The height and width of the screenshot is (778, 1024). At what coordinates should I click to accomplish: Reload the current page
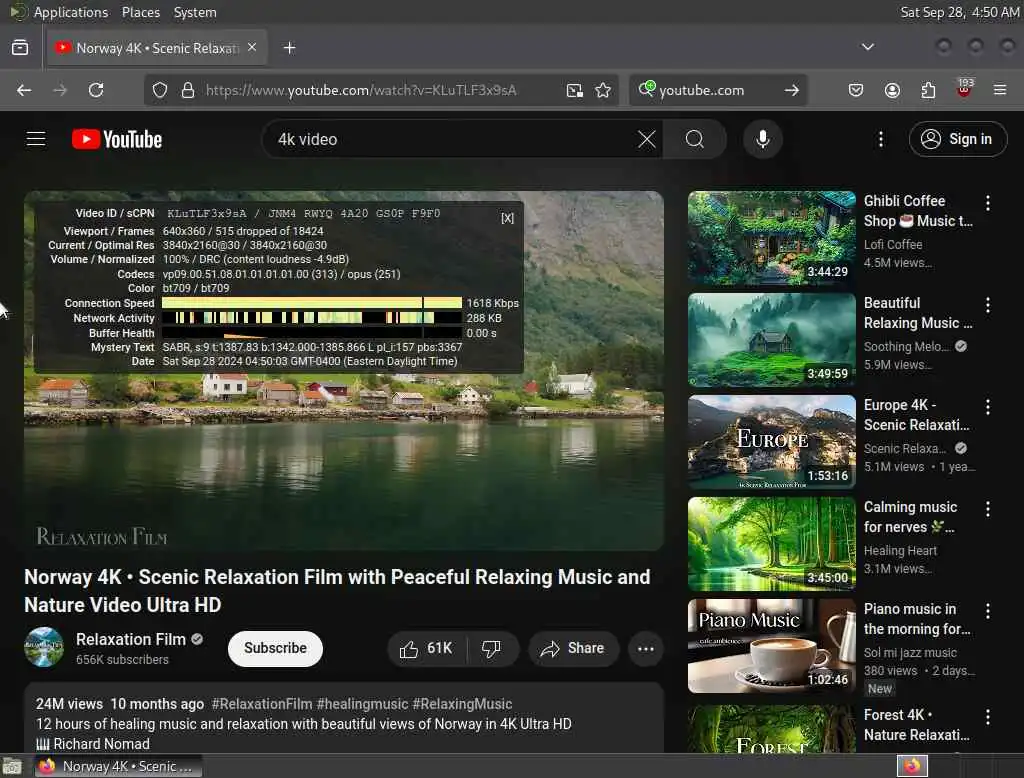(x=96, y=90)
